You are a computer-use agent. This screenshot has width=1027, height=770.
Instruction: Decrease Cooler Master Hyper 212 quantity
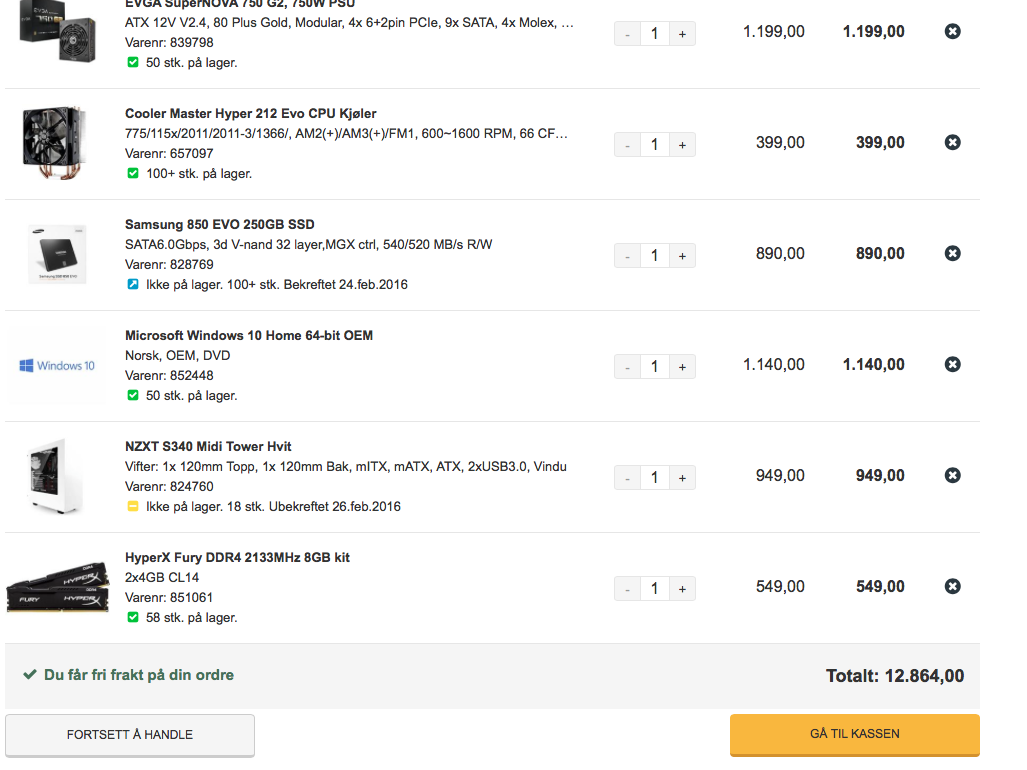point(627,145)
